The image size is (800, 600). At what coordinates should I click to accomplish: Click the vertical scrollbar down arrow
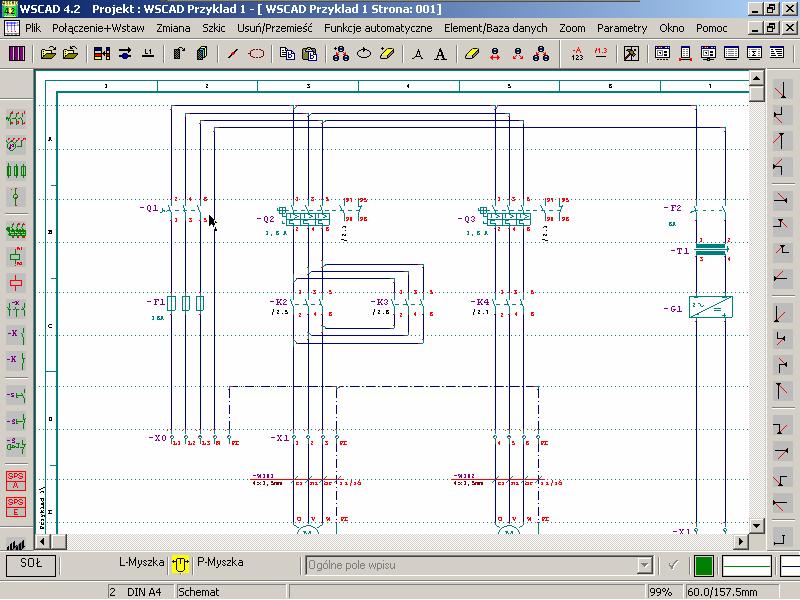point(757,525)
